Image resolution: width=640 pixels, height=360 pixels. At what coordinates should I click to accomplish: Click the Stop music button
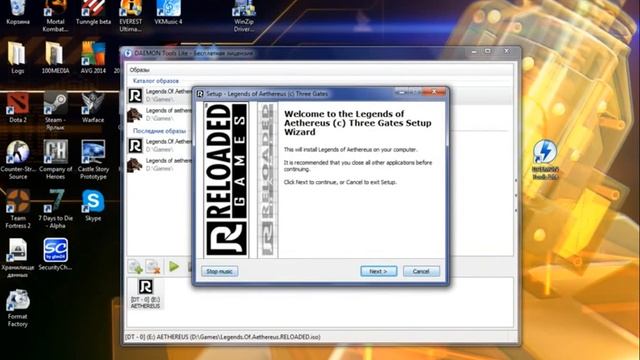219,271
